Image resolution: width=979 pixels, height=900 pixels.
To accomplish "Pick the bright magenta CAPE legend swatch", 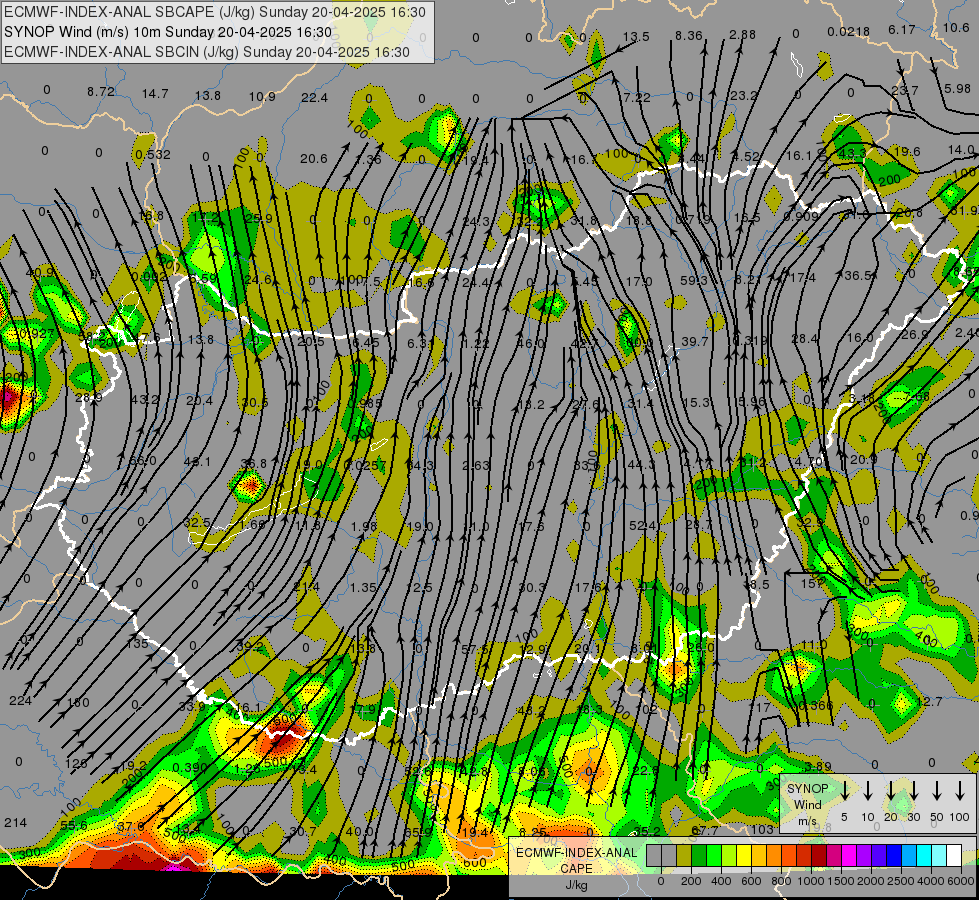I will [849, 856].
